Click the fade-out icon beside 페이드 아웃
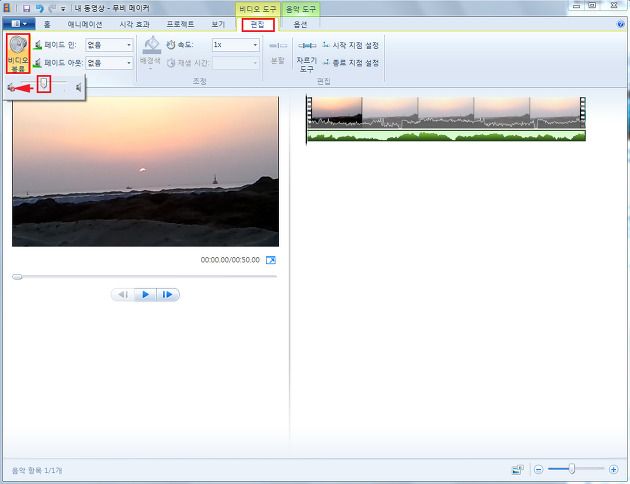This screenshot has width=630, height=484. 38,63
